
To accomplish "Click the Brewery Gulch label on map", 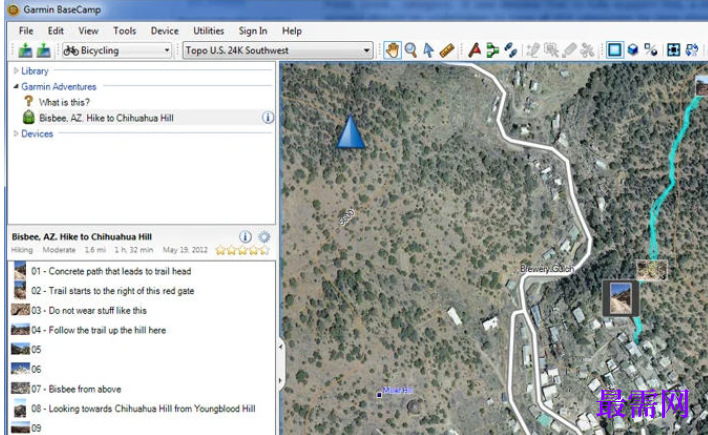I will click(547, 269).
